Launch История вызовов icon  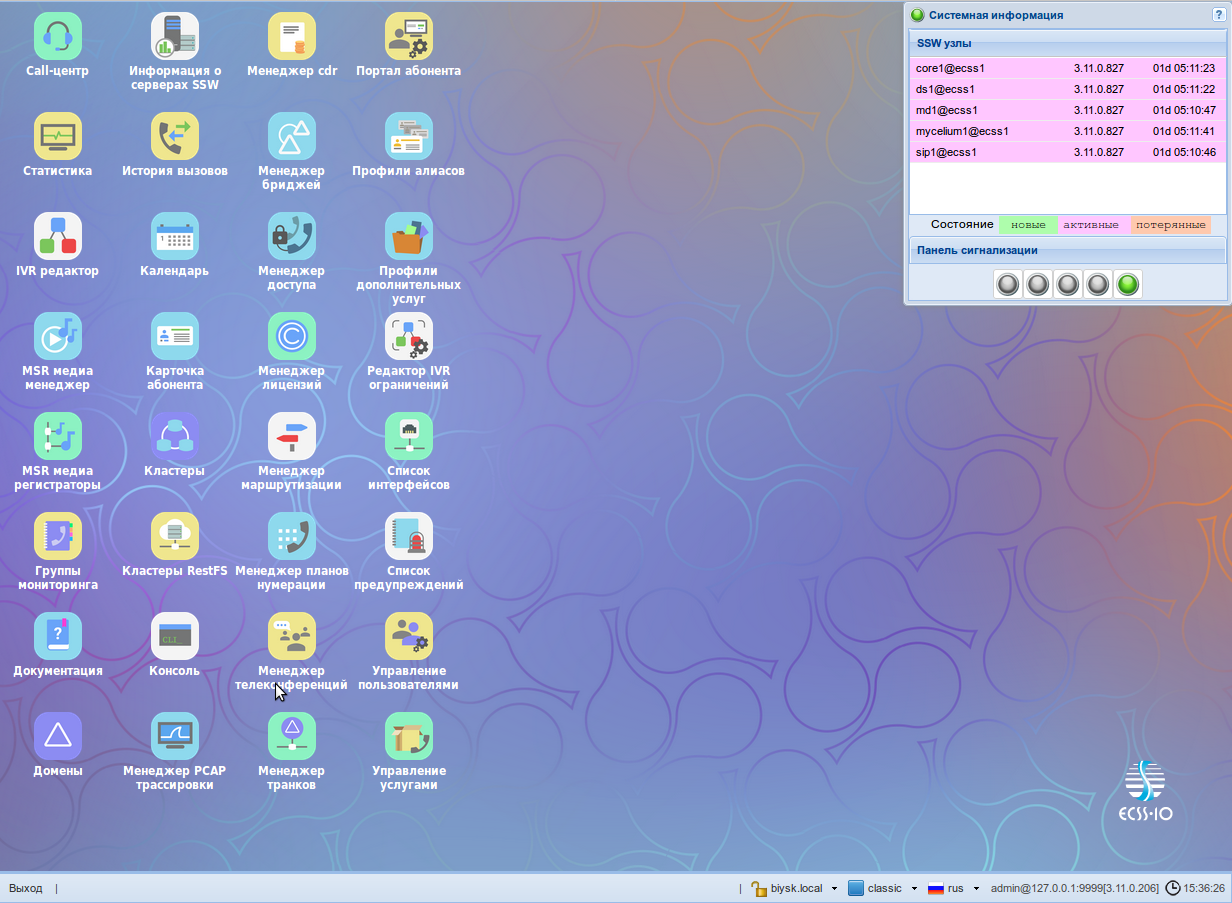[x=174, y=137]
